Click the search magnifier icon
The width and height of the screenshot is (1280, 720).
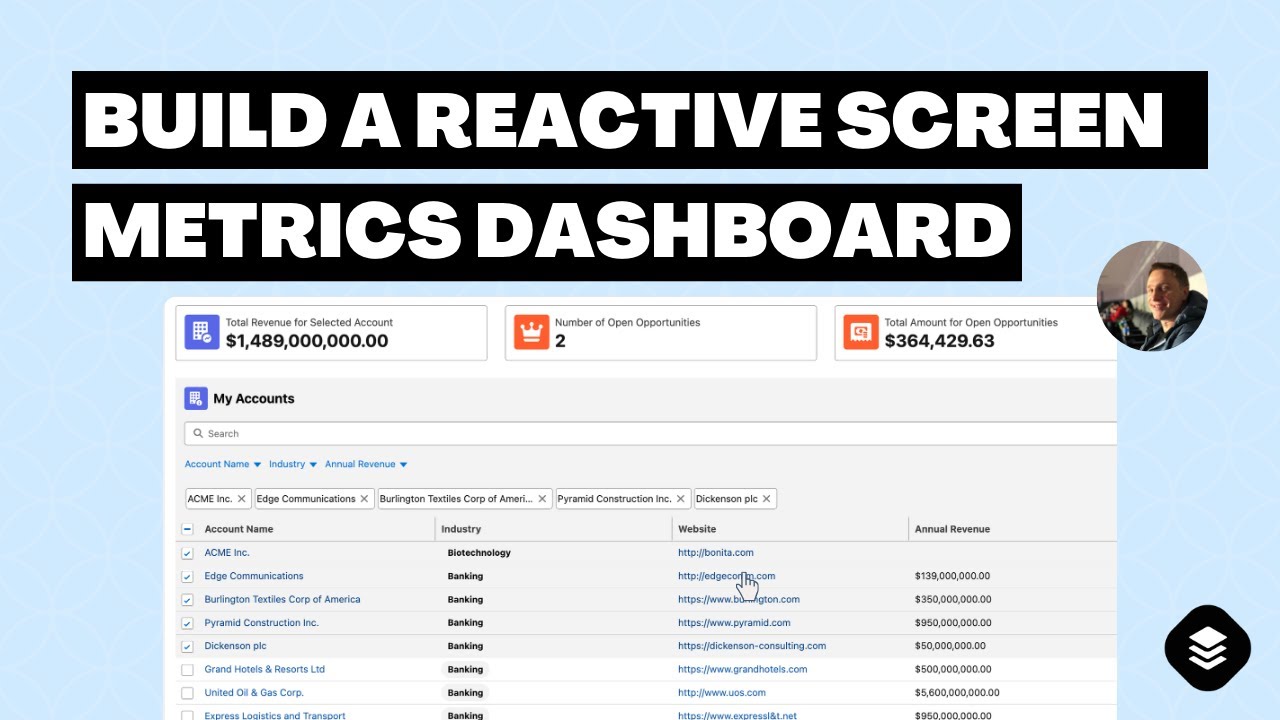pyautogui.click(x=199, y=434)
